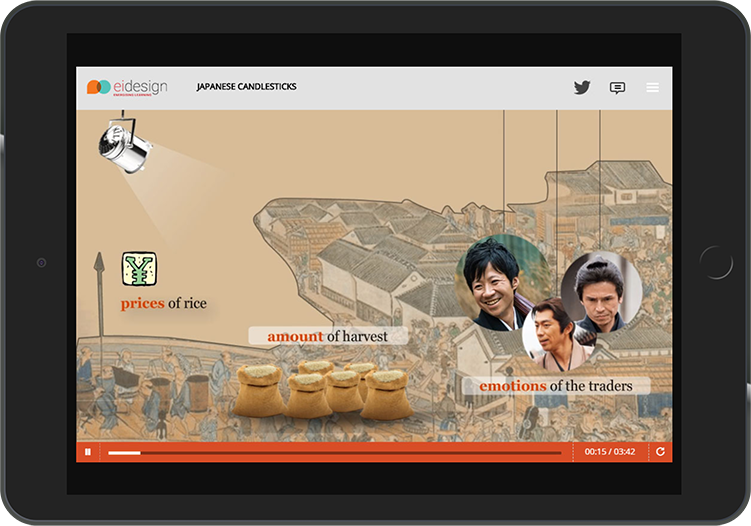Seek along the video progress bar
Image resolution: width=751 pixels, height=526 pixels.
click(x=335, y=452)
